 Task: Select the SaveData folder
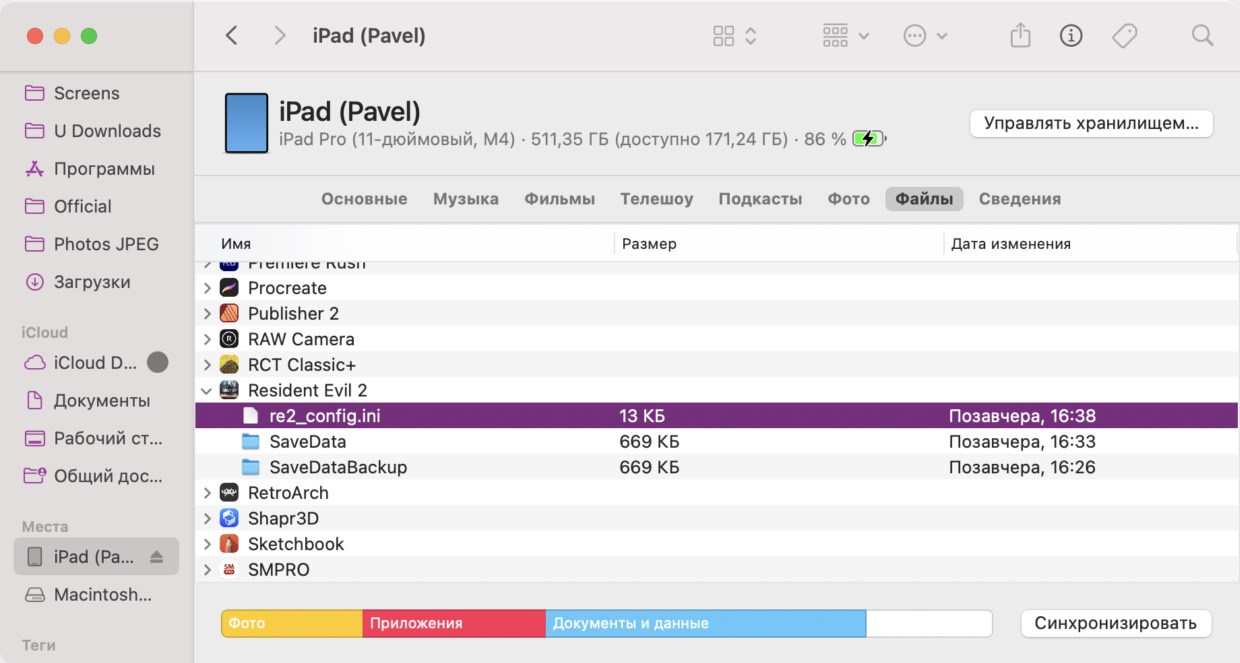716,442
